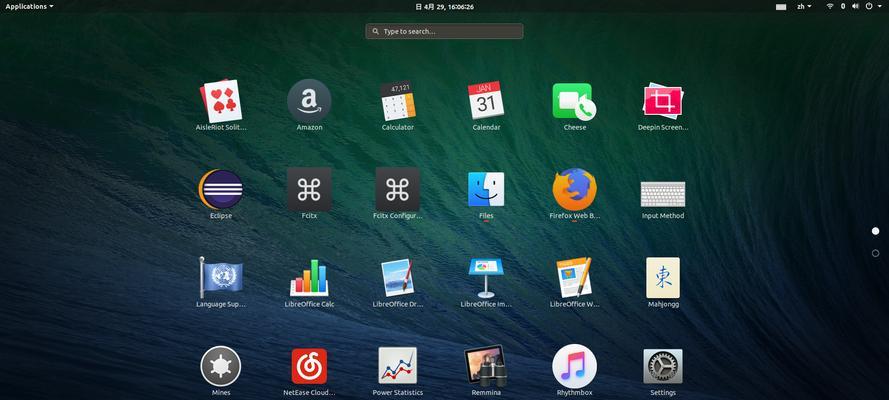The width and height of the screenshot is (889, 400).
Task: Click the Bluetooth status icon
Action: [843, 6]
